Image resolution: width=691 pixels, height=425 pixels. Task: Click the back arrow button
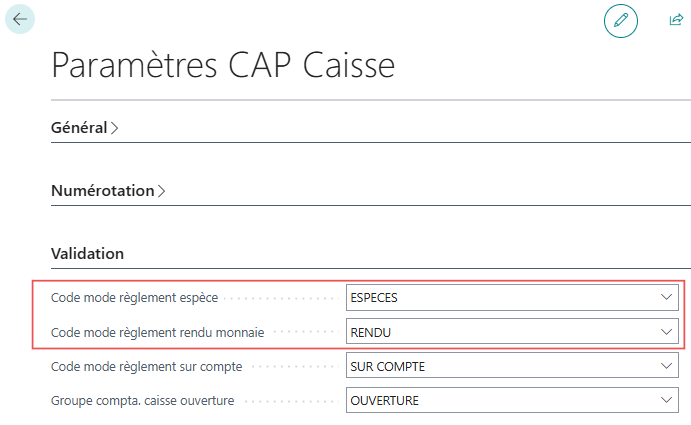pos(20,19)
